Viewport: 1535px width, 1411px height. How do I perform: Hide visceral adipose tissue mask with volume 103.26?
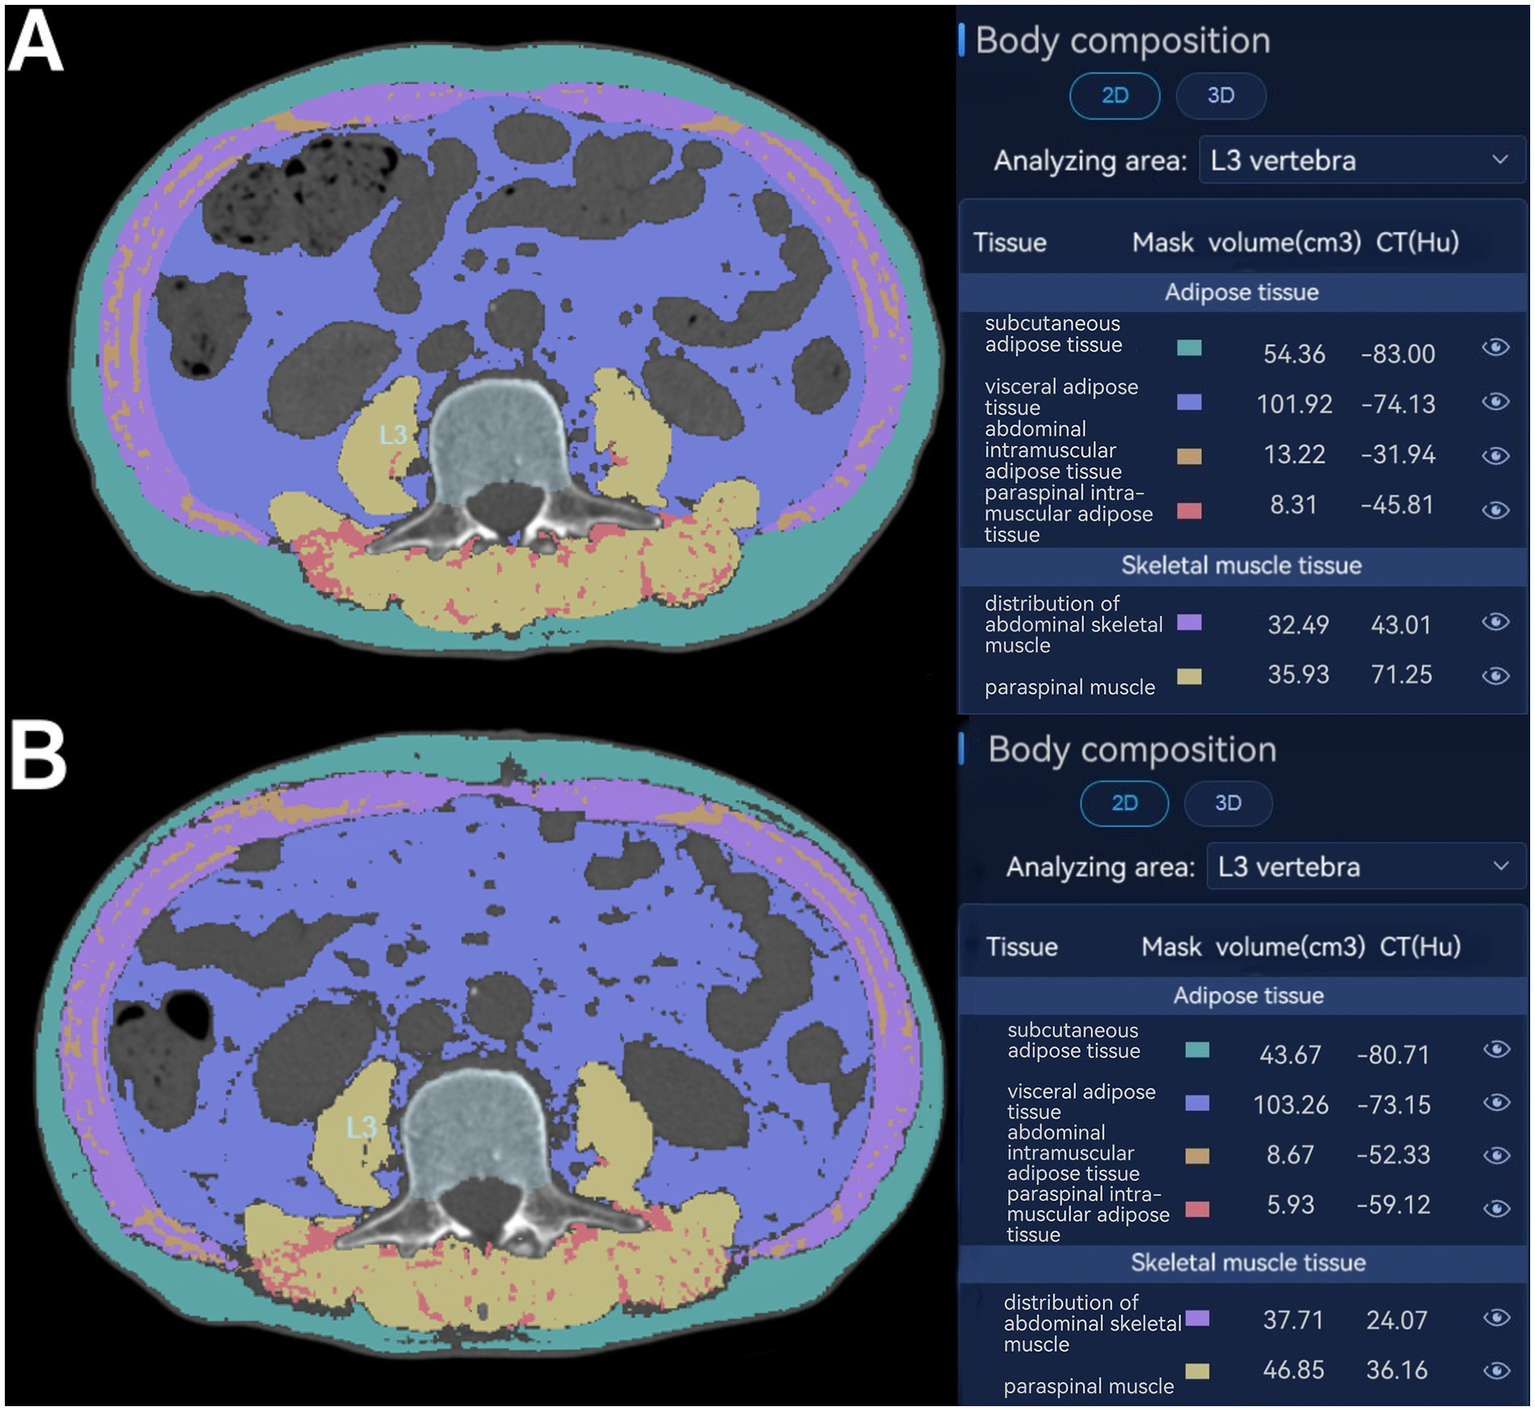1496,1102
